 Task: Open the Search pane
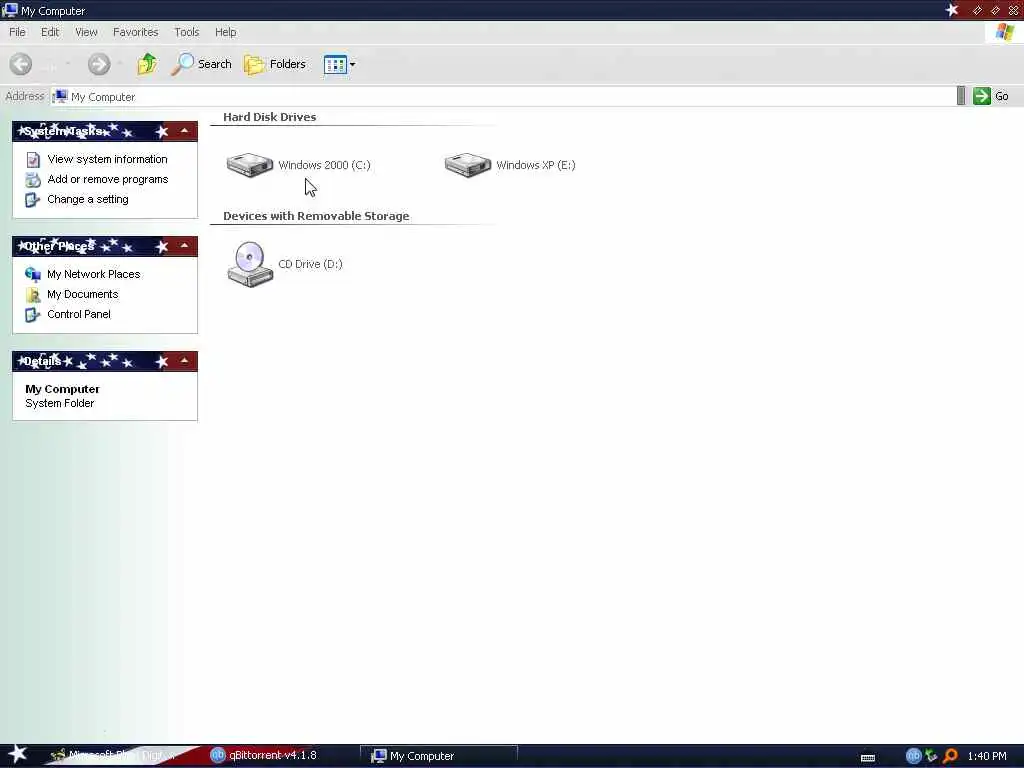point(201,64)
